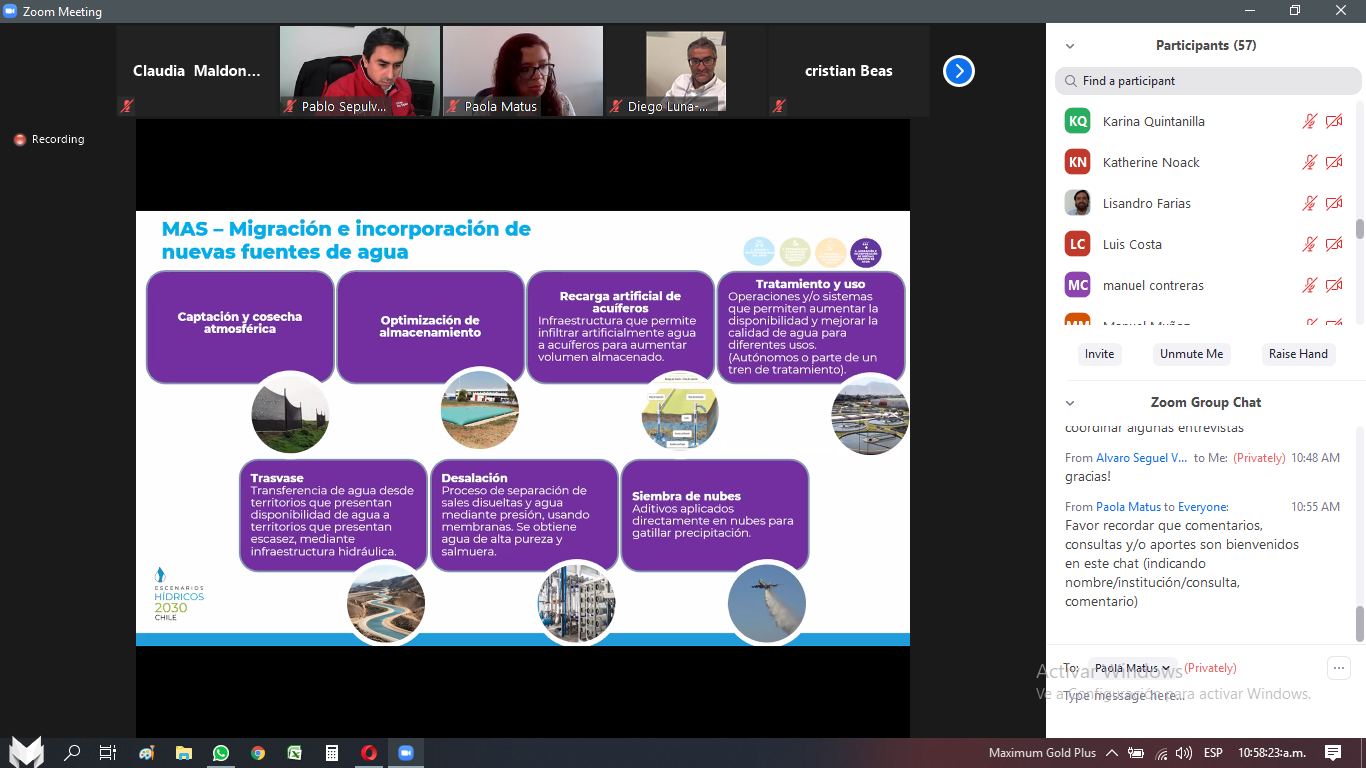Click Karina Quintanilla's muted microphone icon
This screenshot has width=1366, height=768.
tap(1310, 121)
